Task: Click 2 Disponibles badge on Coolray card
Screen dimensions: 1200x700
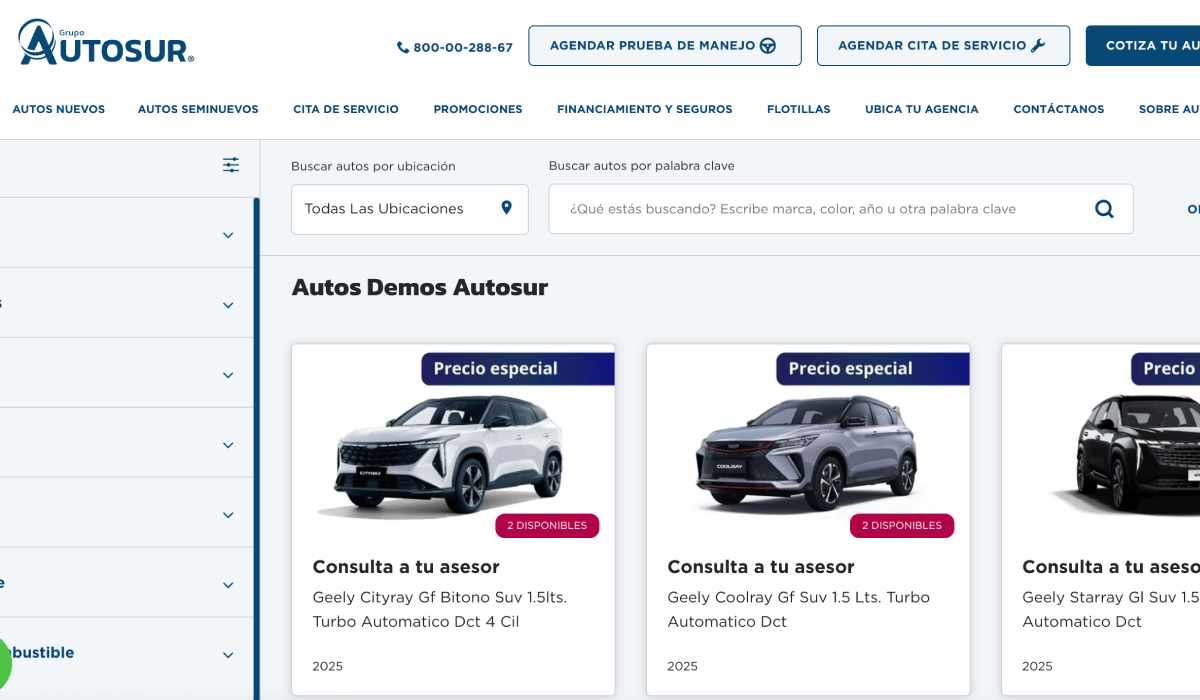Action: [x=902, y=525]
